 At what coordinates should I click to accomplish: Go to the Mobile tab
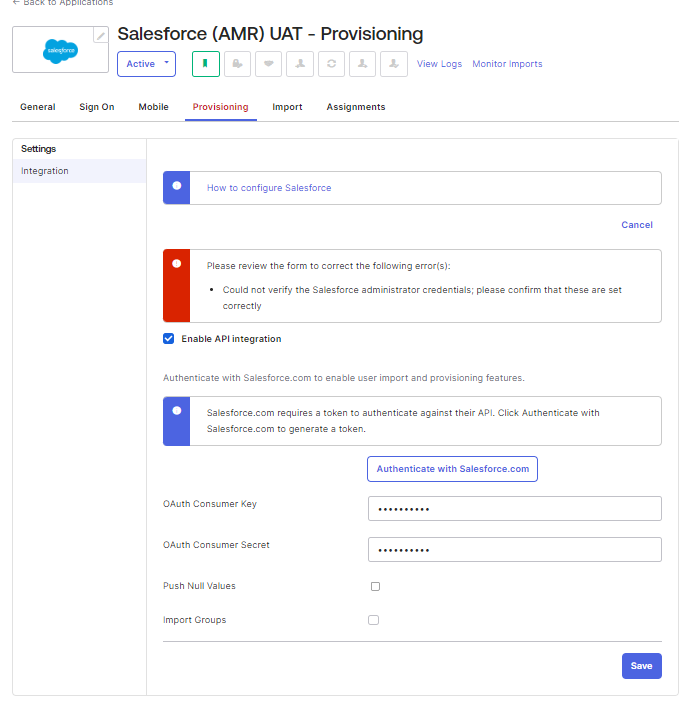153,107
